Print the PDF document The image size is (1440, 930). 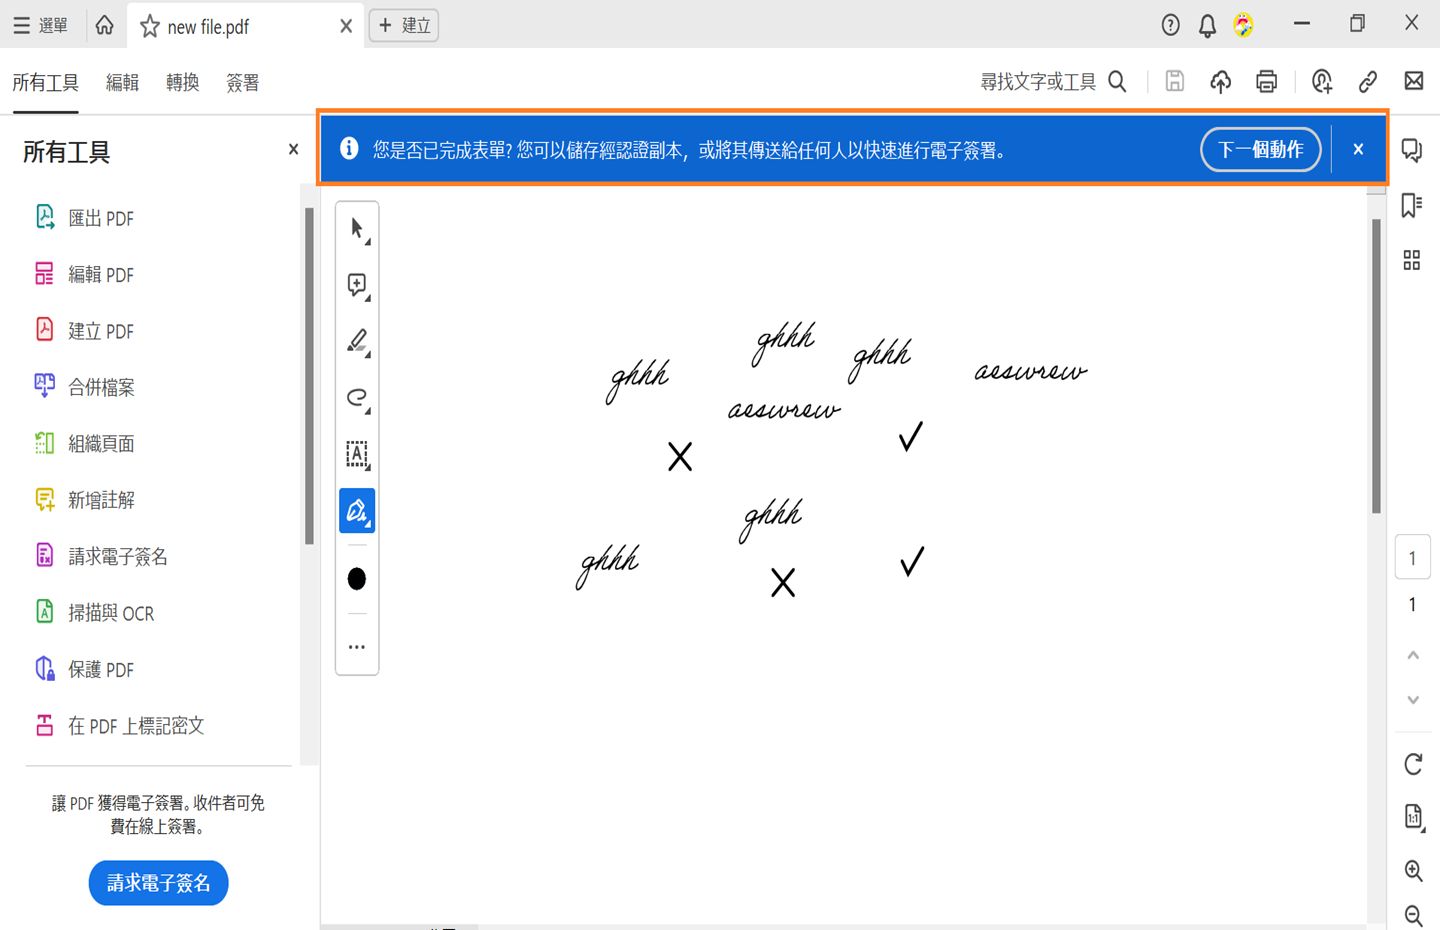[x=1266, y=81]
